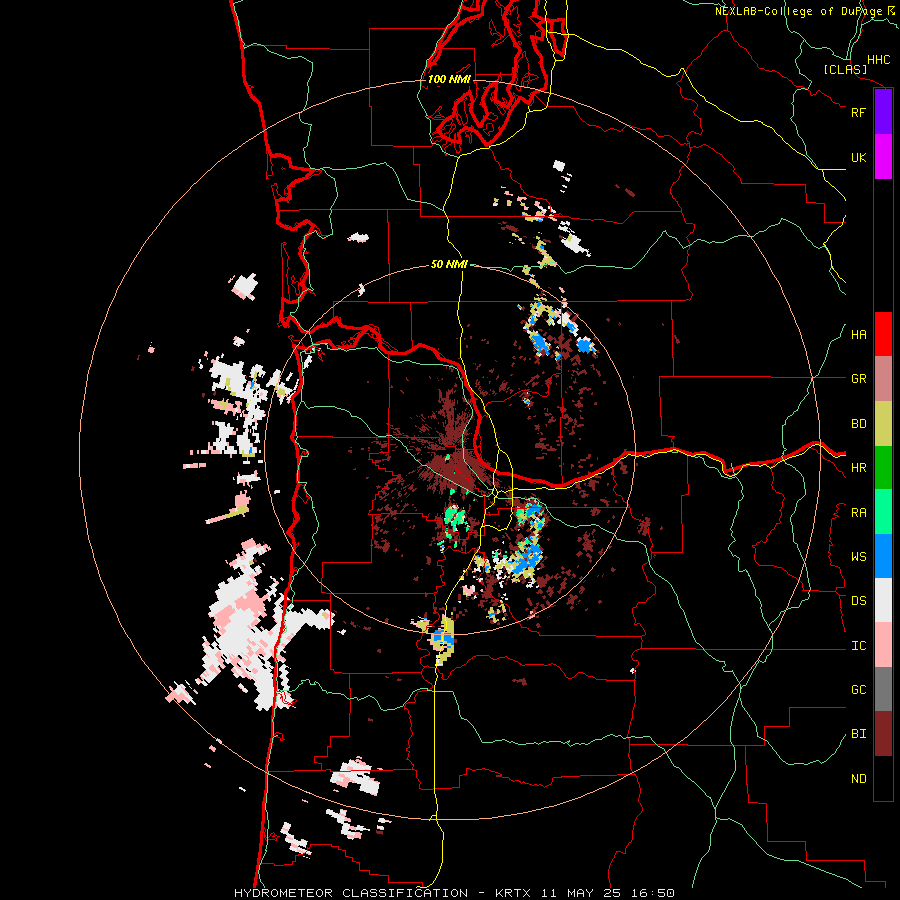Click the DS legend label
The image size is (900, 900).
[x=858, y=601]
